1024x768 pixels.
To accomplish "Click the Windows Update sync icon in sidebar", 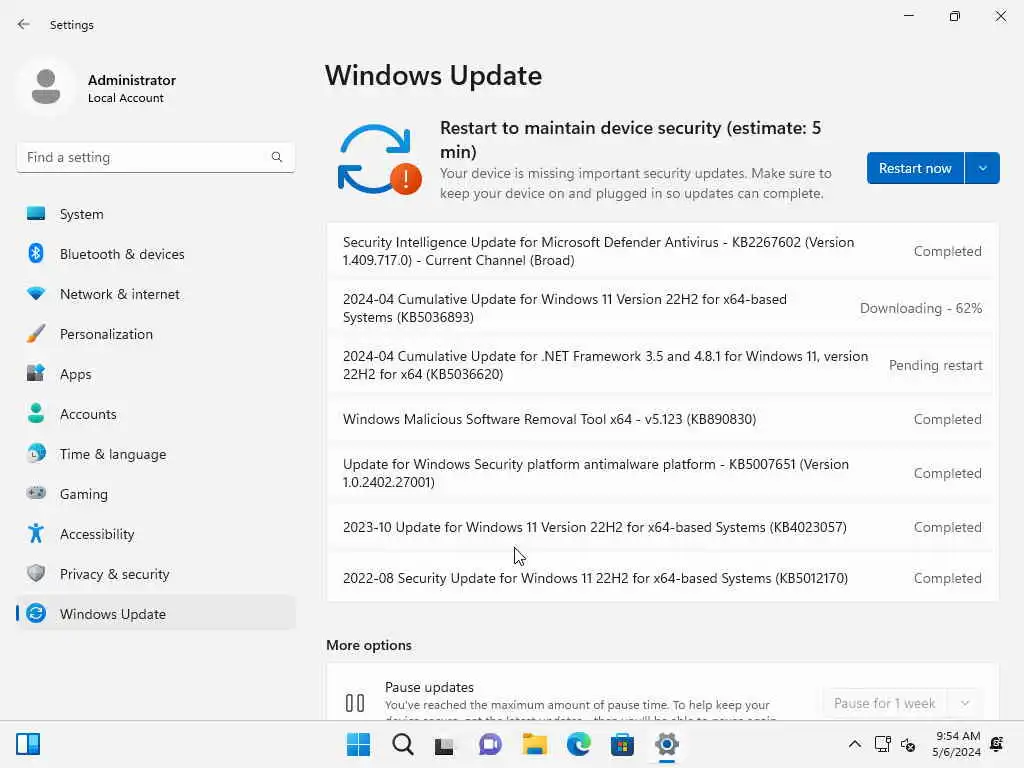I will click(x=36, y=613).
